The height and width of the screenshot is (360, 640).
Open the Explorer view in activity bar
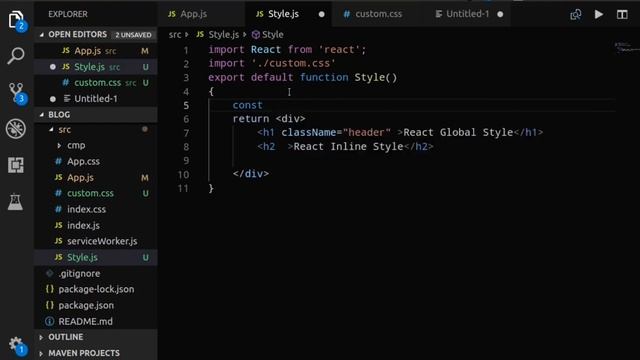point(16,20)
